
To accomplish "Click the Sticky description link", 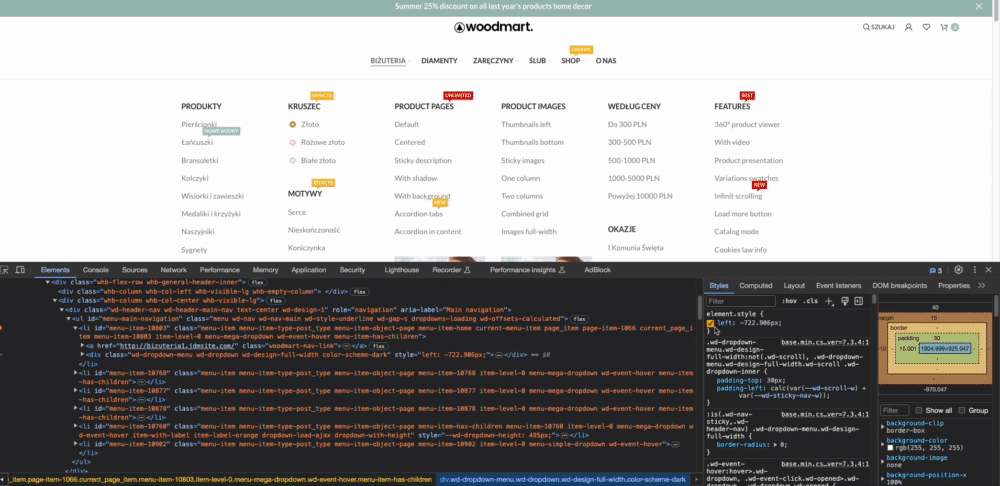I will click(423, 160).
